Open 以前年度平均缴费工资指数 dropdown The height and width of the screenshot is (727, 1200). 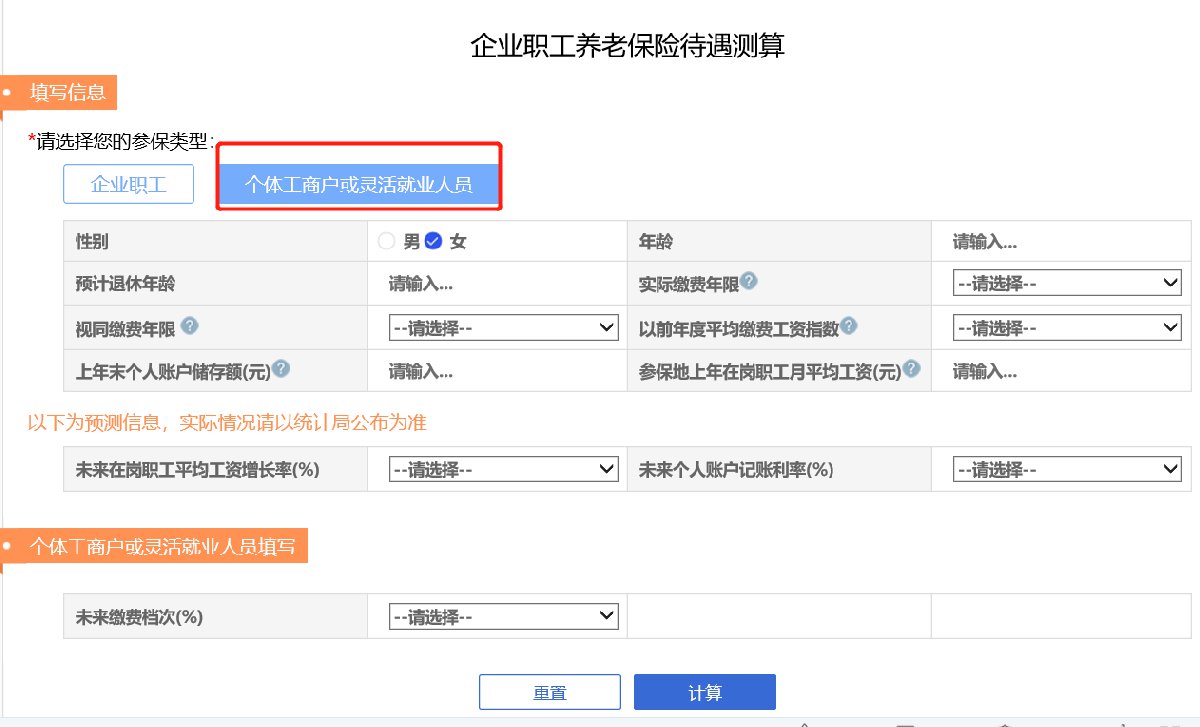pyautogui.click(x=1067, y=327)
